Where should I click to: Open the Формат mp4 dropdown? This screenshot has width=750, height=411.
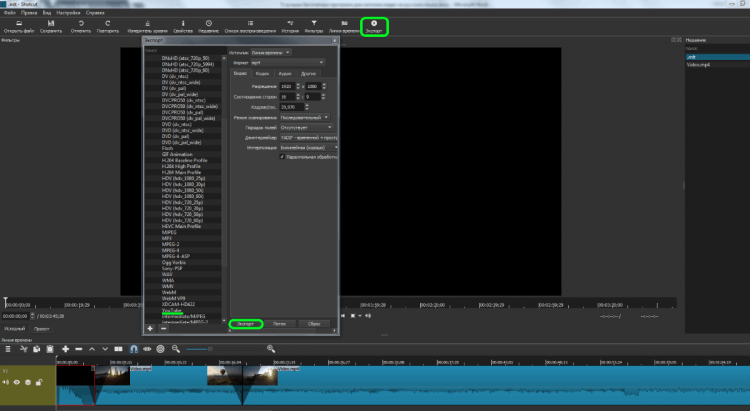[288, 63]
